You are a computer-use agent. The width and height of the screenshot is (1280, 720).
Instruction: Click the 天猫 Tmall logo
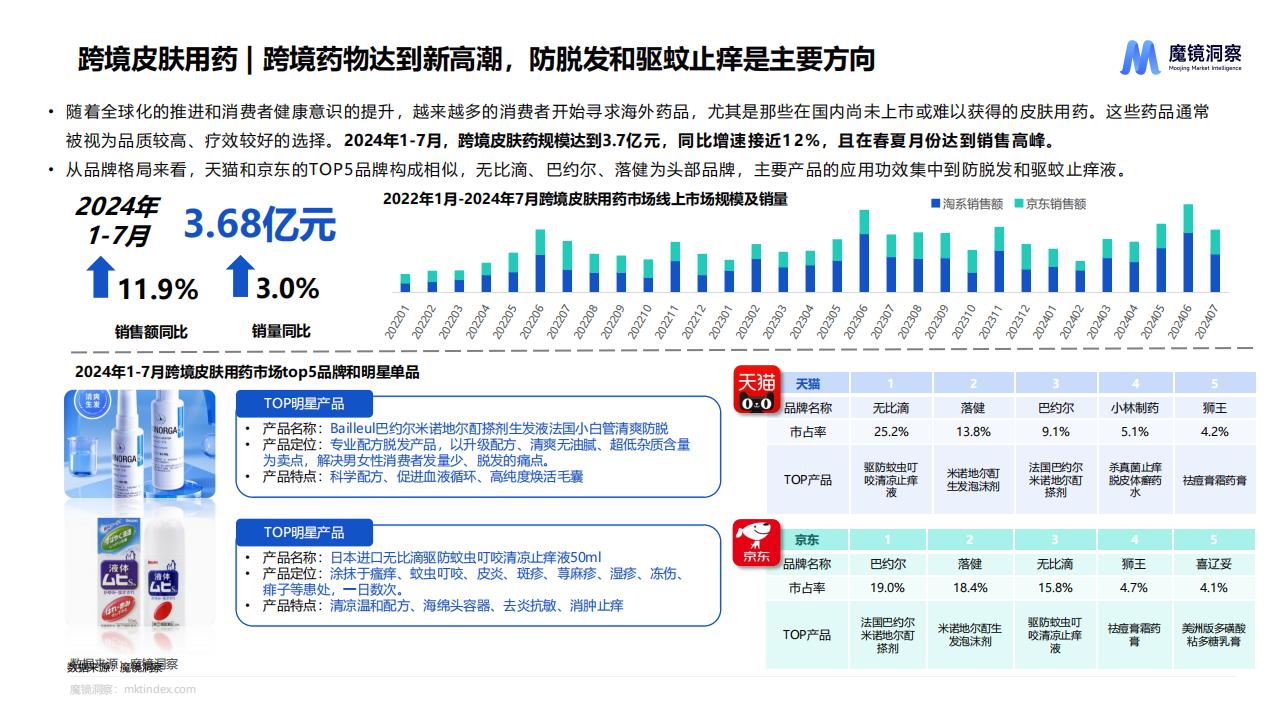click(755, 391)
